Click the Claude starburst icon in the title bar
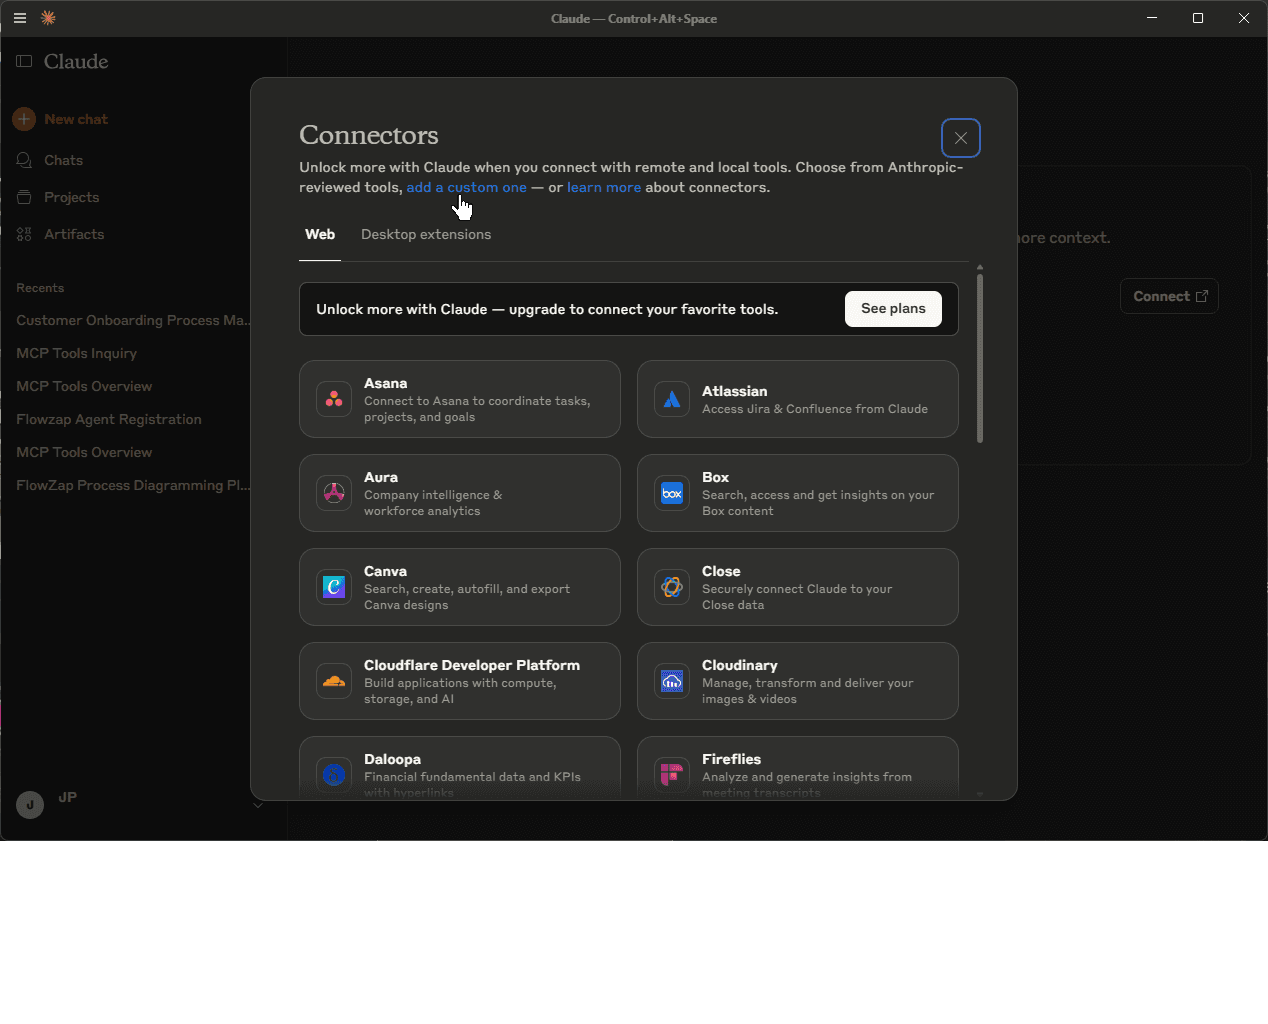 (48, 18)
